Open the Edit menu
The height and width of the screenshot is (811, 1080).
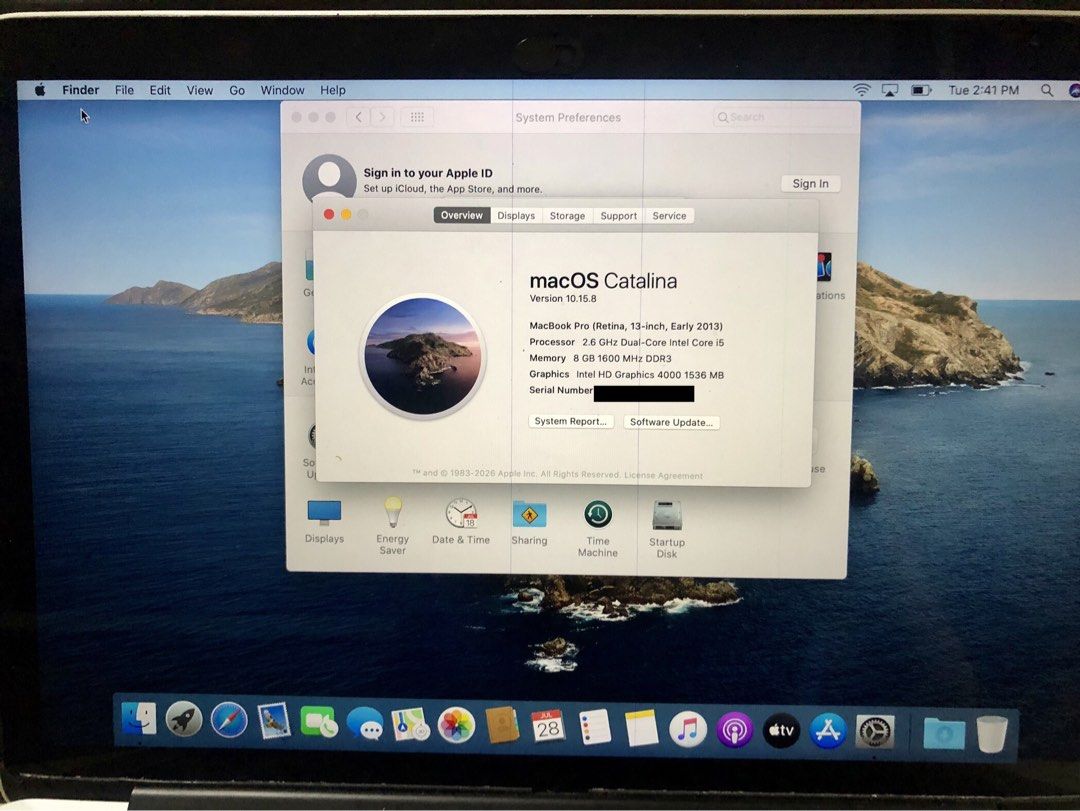[160, 90]
